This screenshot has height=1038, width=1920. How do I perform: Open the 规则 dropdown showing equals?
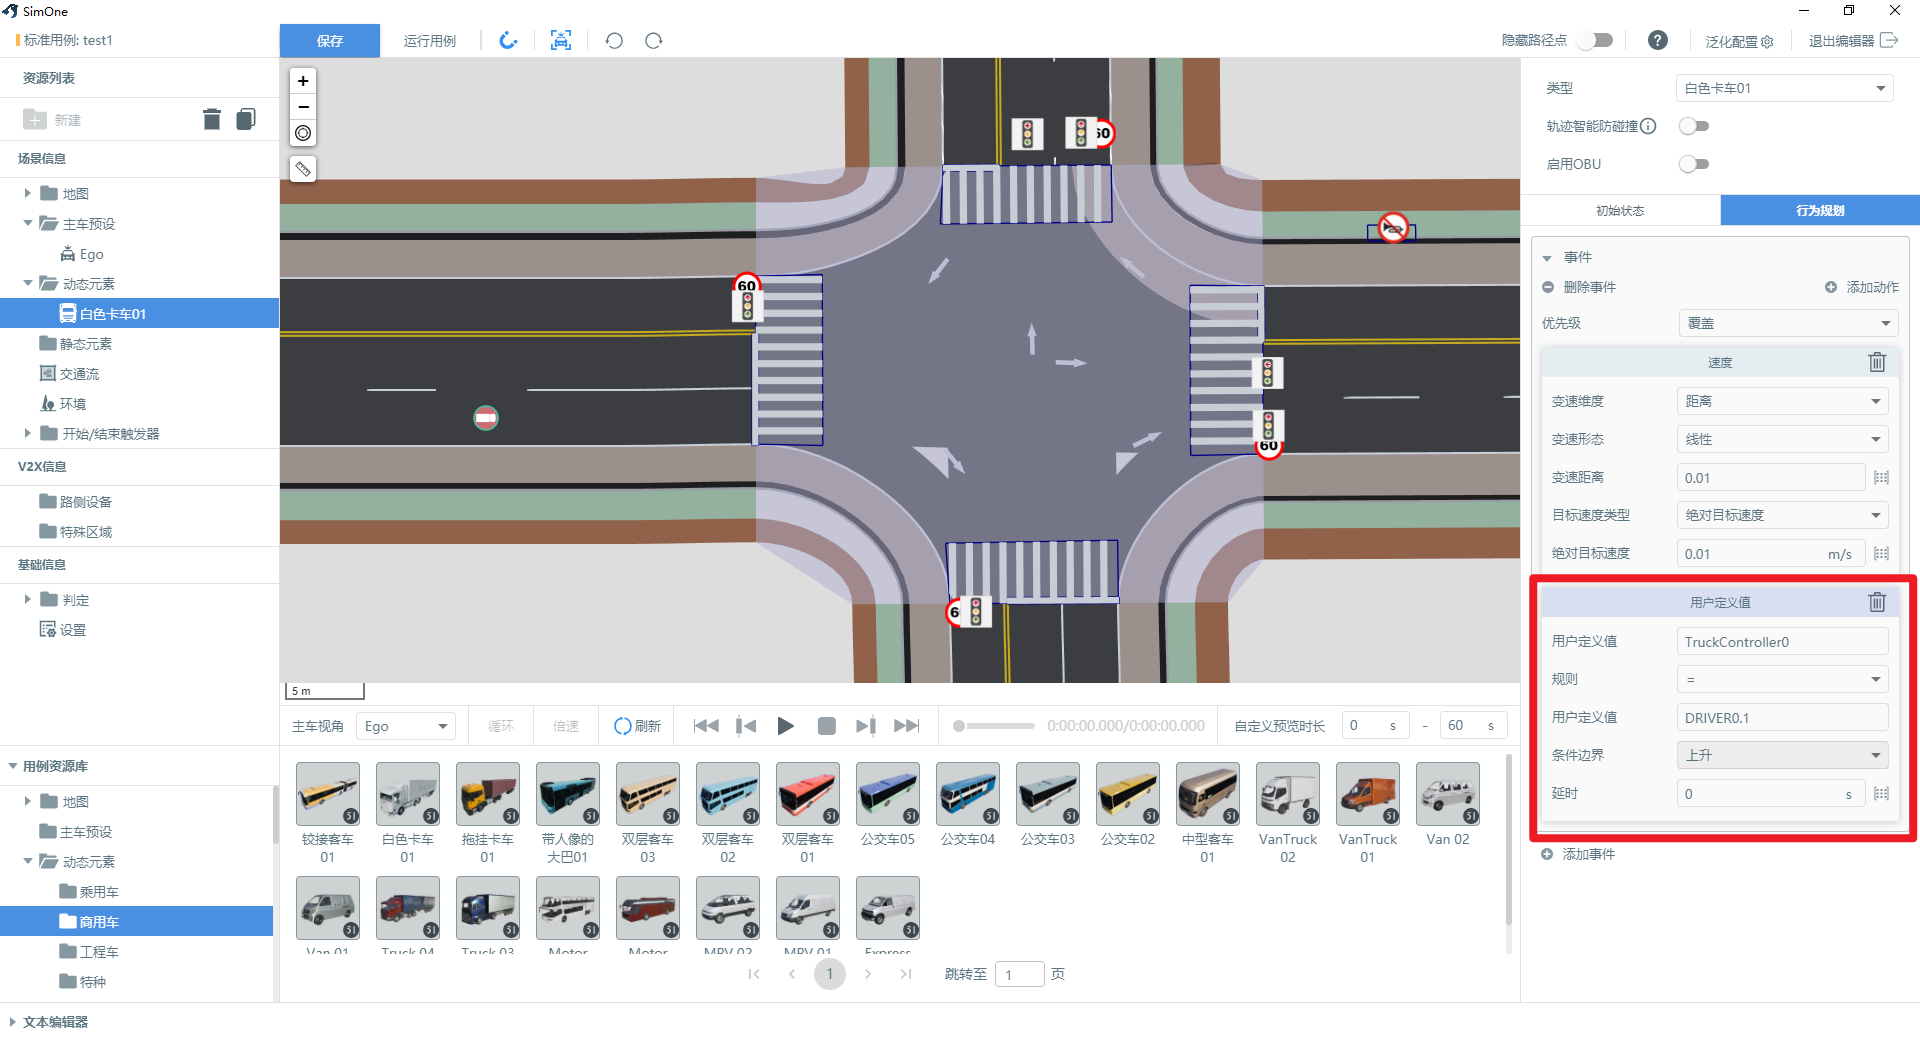coord(1782,679)
